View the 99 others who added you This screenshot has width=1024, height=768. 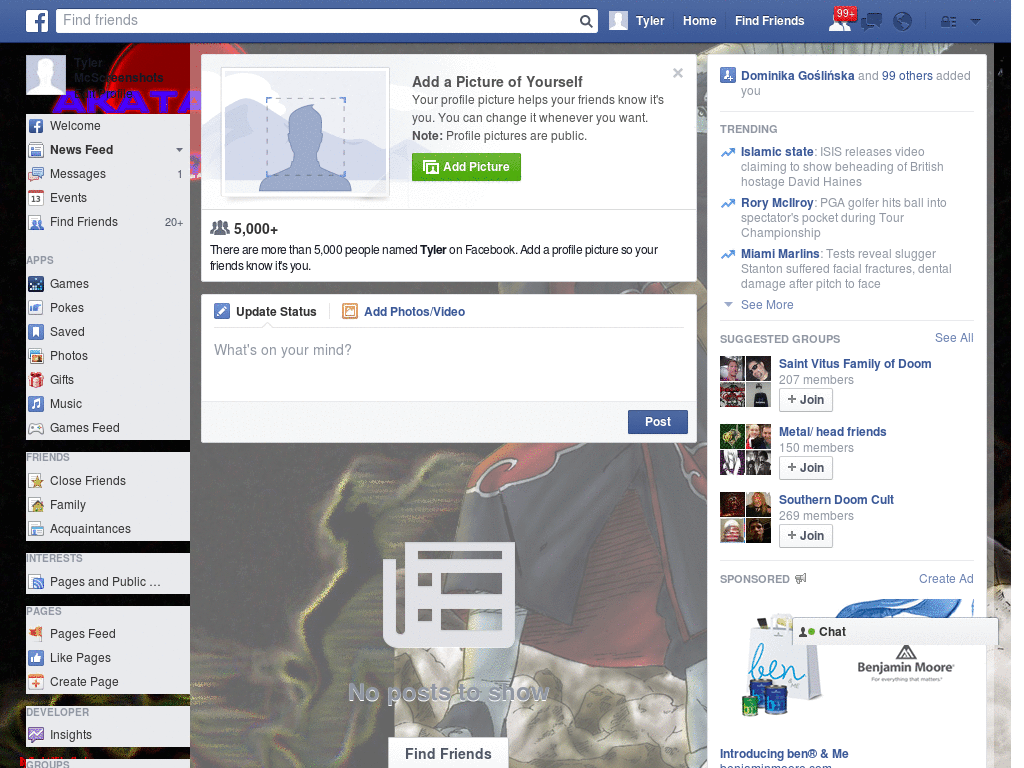(907, 76)
